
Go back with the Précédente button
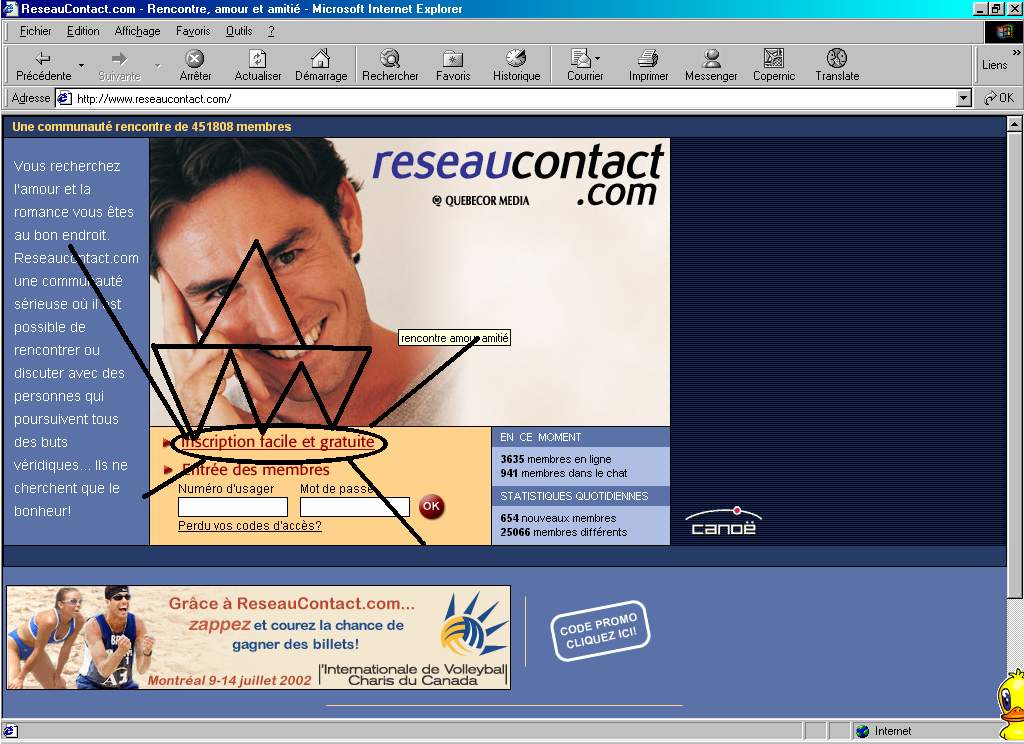pos(43,65)
